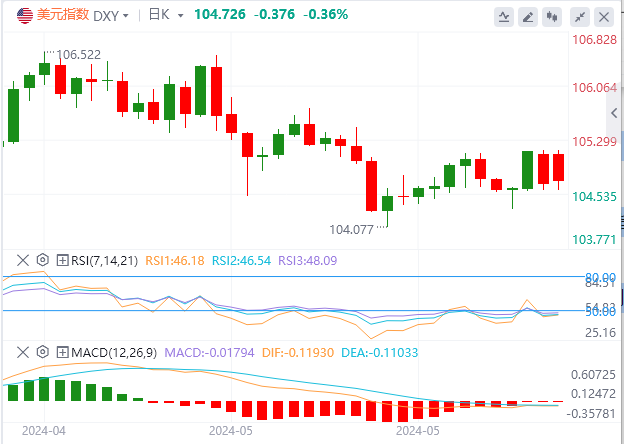Click the 104.077 low price marker
The image size is (624, 444).
[x=352, y=229]
